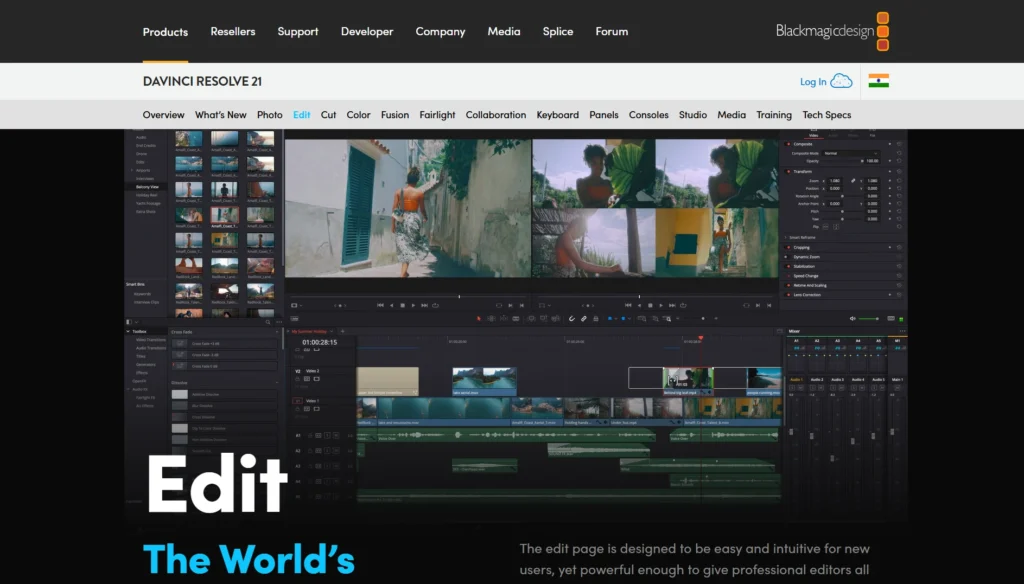The image size is (1024, 584).
Task: Stop playback in the source viewer
Action: click(x=402, y=305)
